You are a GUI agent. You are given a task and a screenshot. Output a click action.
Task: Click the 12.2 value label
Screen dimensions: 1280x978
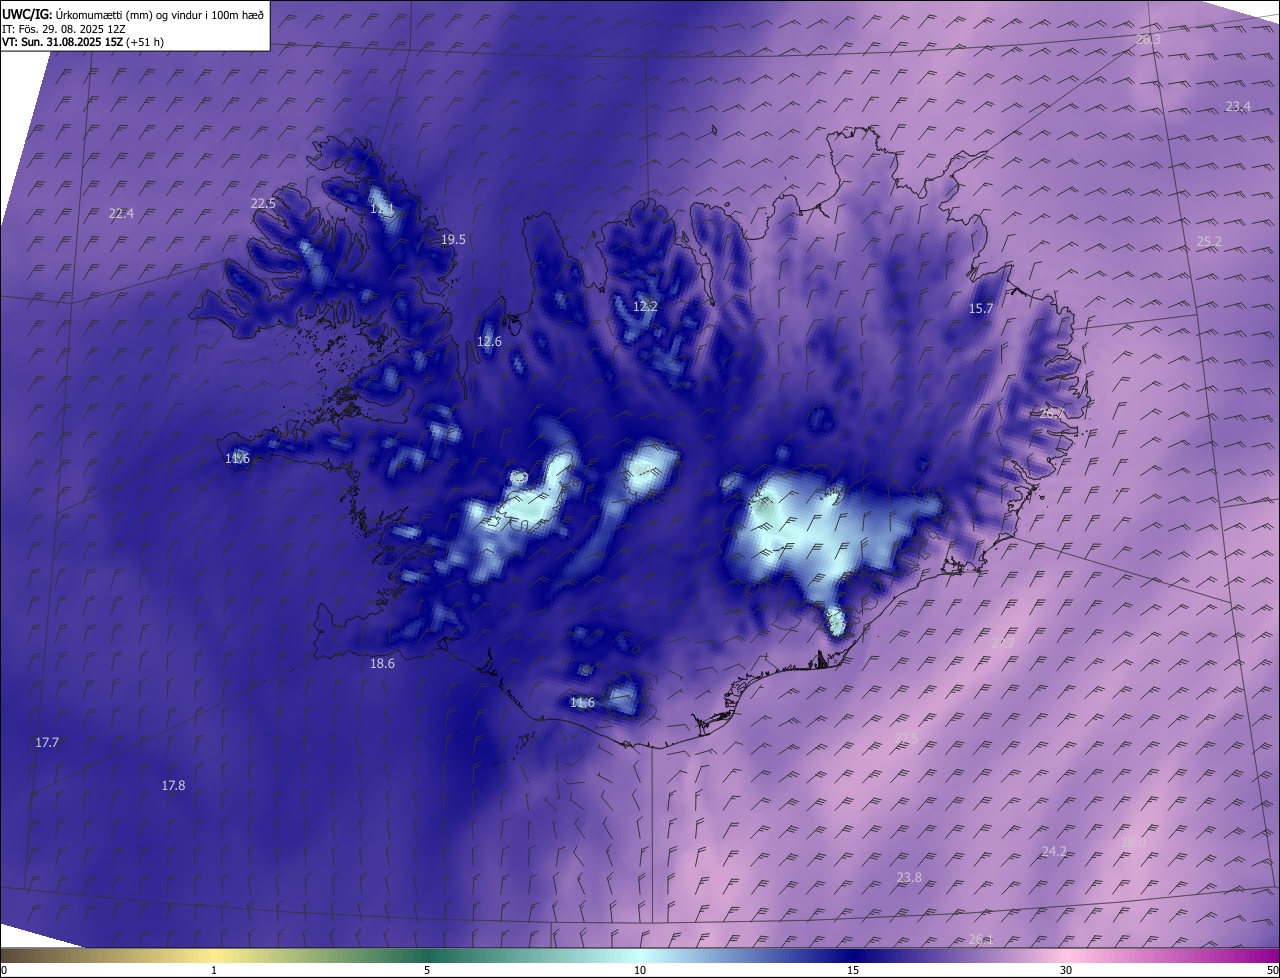point(645,306)
